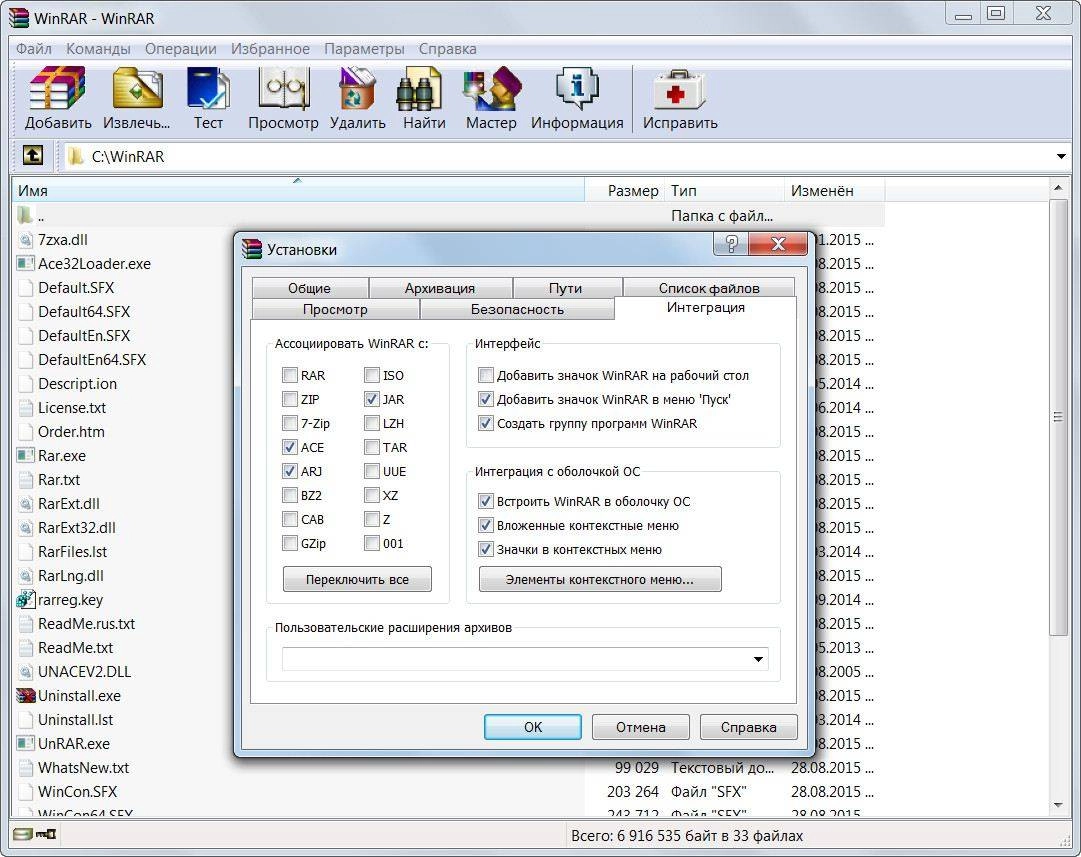Click the scrollbar up arrow
Screen dimensions: 1081x857
pos(1058,188)
